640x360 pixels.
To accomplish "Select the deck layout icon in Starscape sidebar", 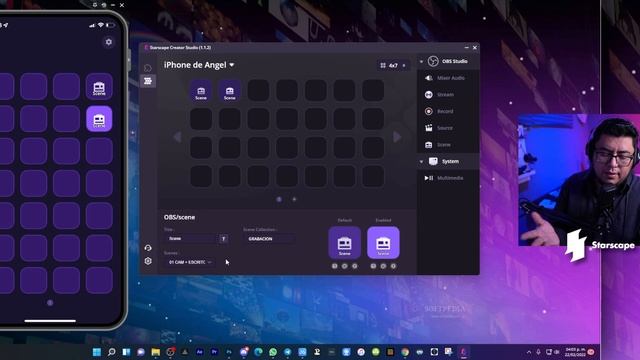I will coord(148,81).
